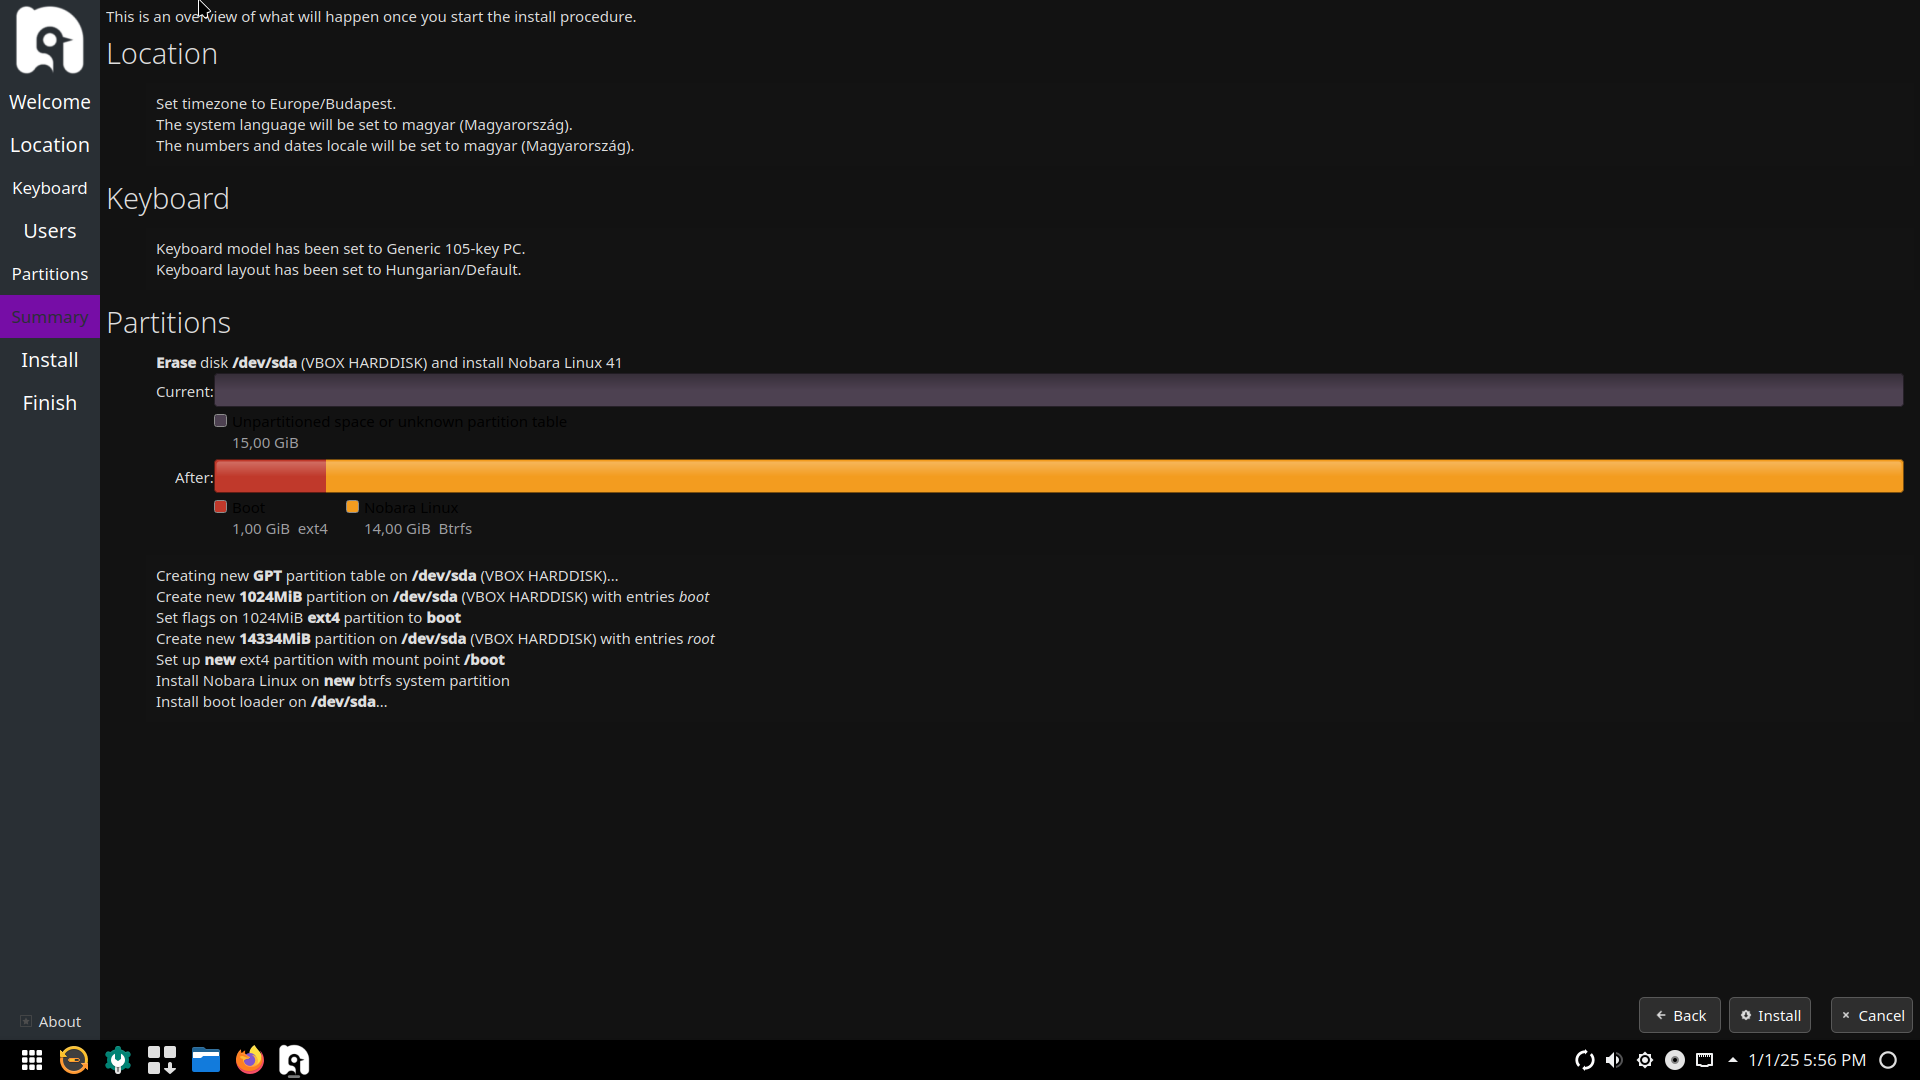Screen dimensions: 1920x1080
Task: Open the application launcher grid
Action: click(32, 1060)
